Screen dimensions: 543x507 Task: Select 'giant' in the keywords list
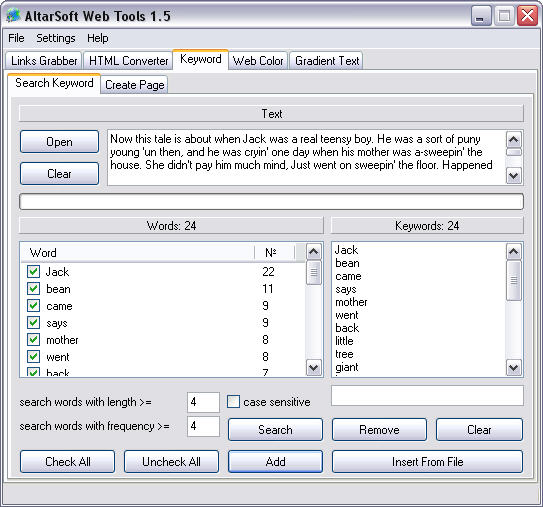pyautogui.click(x=347, y=367)
